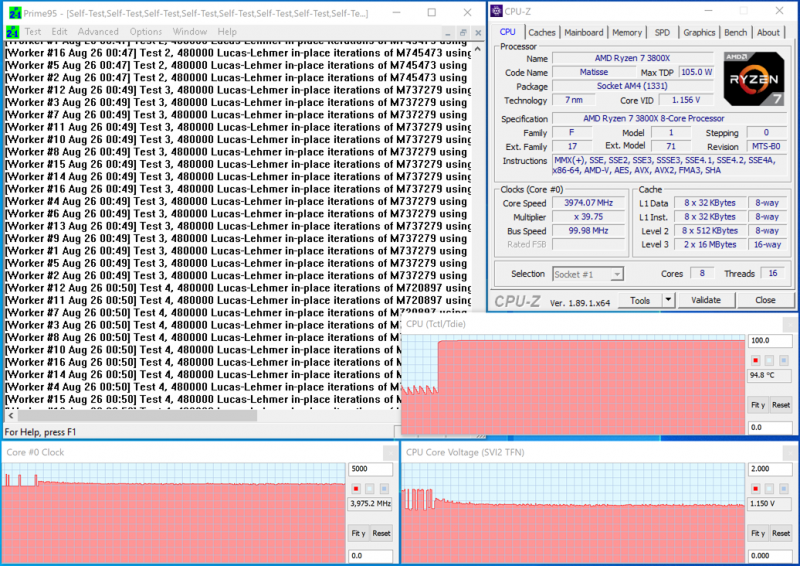This screenshot has height=566, width=800.
Task: Click the light cyan background swatch in CPU Tctl/Tdie graph
Action: click(x=769, y=360)
